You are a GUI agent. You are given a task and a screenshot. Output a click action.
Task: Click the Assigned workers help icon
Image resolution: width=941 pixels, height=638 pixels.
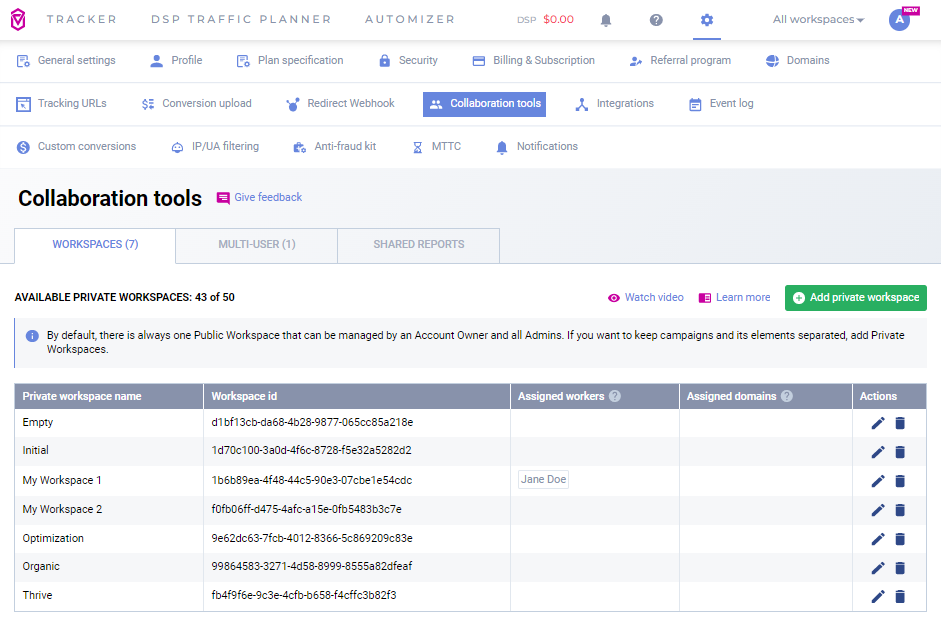(x=615, y=397)
